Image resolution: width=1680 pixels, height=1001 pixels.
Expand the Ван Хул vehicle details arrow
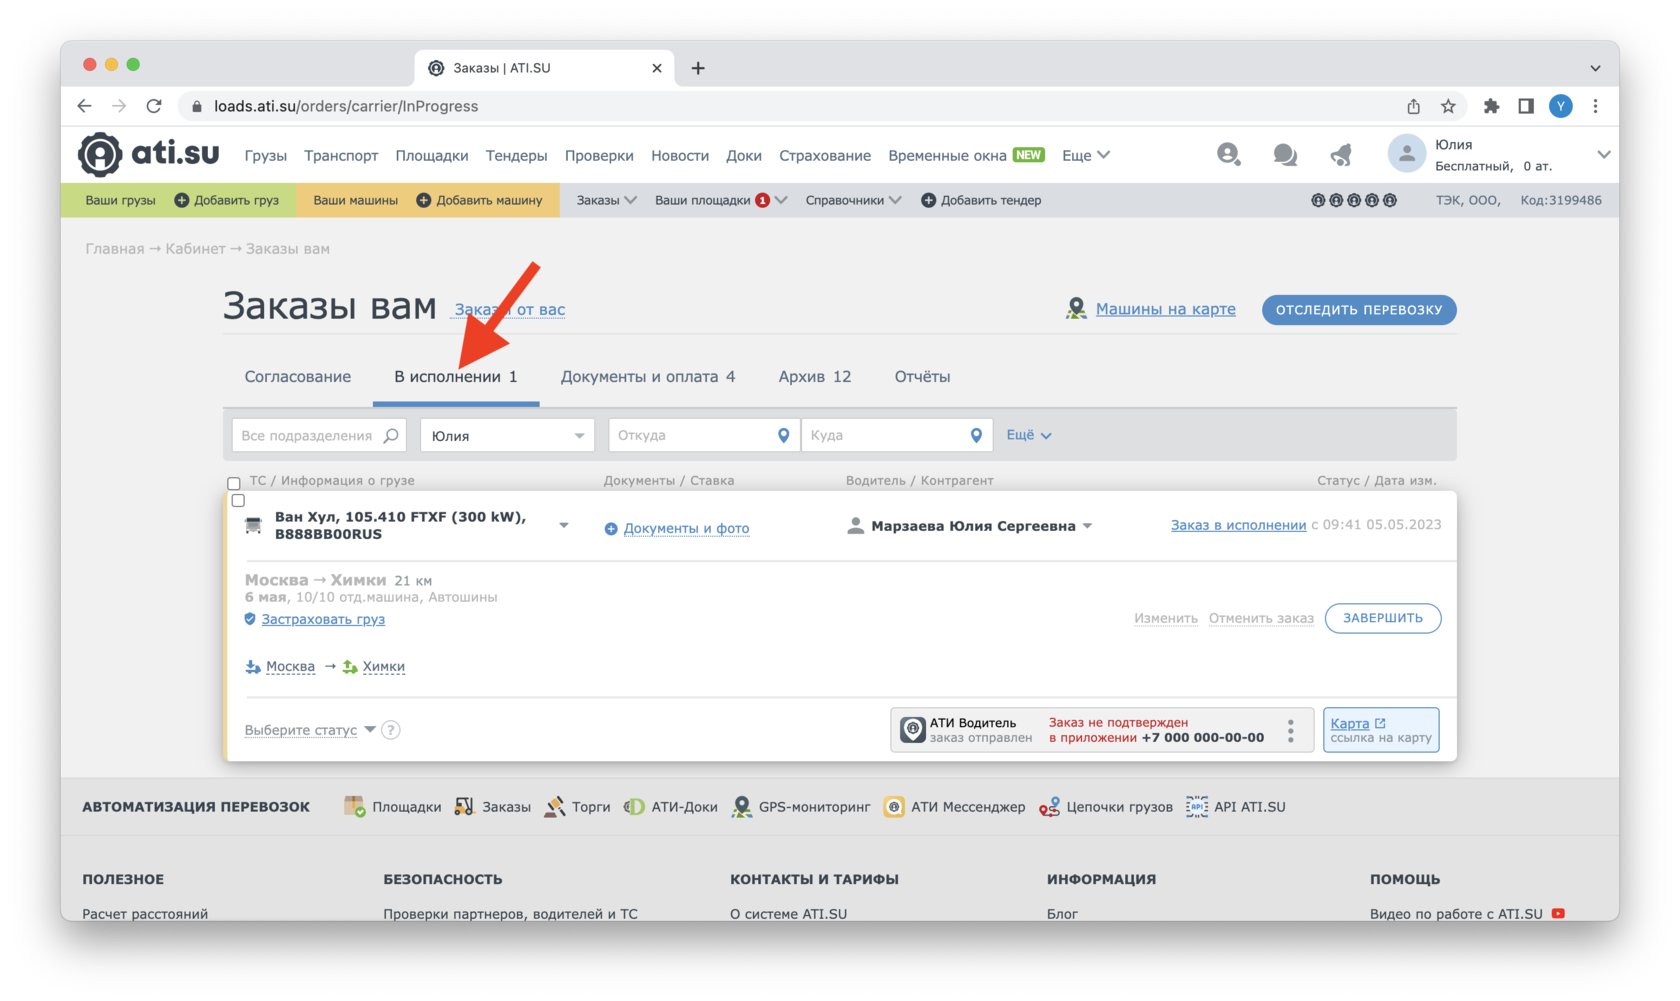pyautogui.click(x=564, y=525)
